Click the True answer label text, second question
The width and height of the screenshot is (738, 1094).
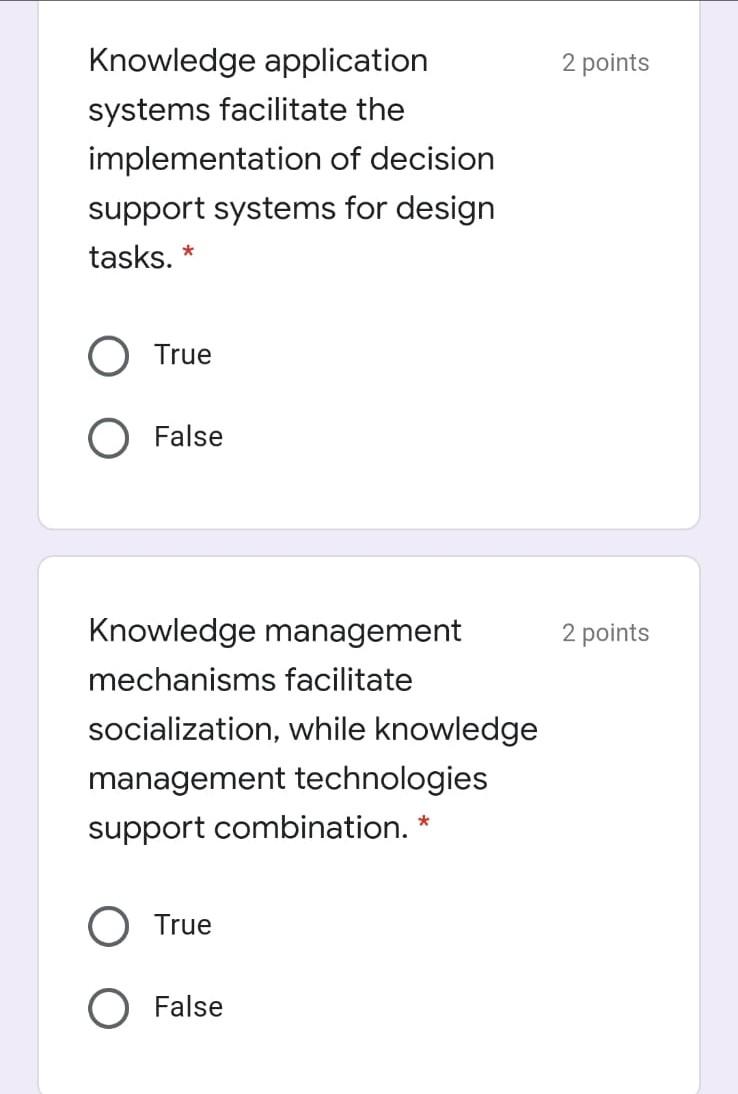(x=181, y=926)
